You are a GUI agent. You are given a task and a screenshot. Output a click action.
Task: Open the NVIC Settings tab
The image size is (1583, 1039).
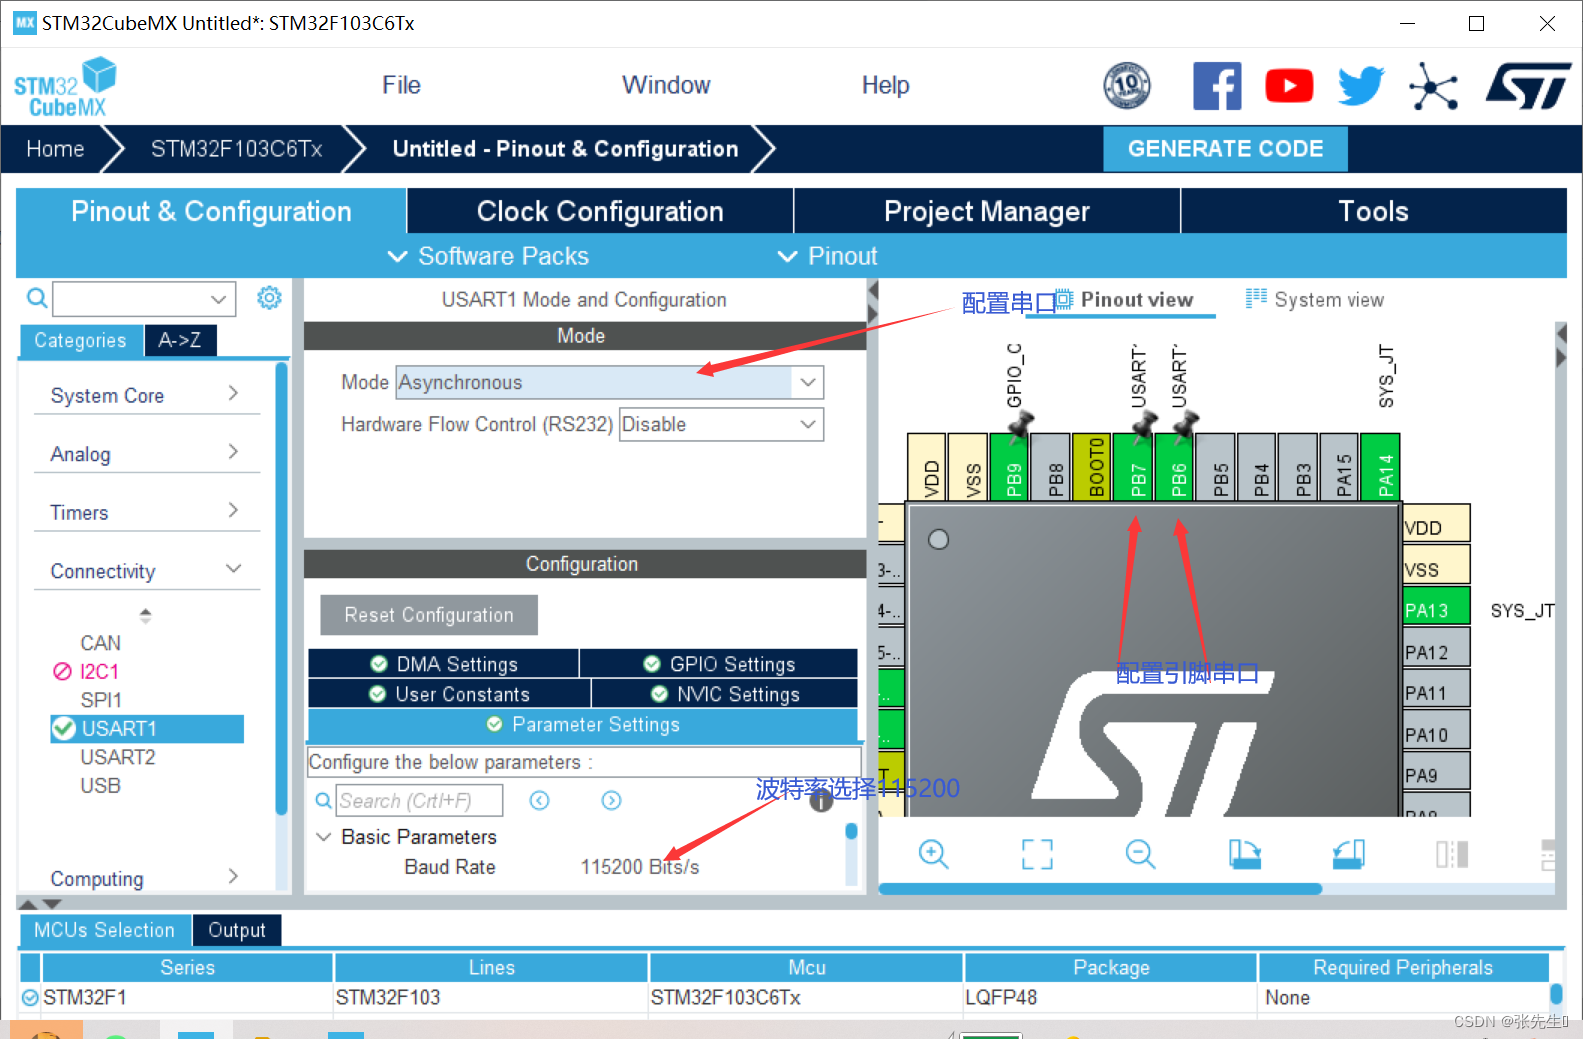click(x=725, y=694)
